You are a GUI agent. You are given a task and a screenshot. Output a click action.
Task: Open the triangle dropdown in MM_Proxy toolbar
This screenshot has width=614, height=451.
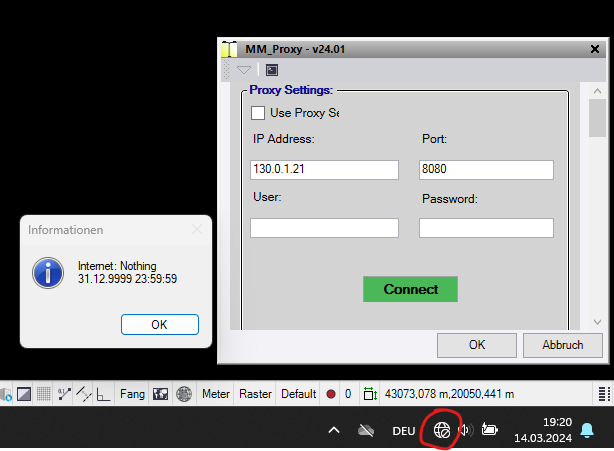244,70
